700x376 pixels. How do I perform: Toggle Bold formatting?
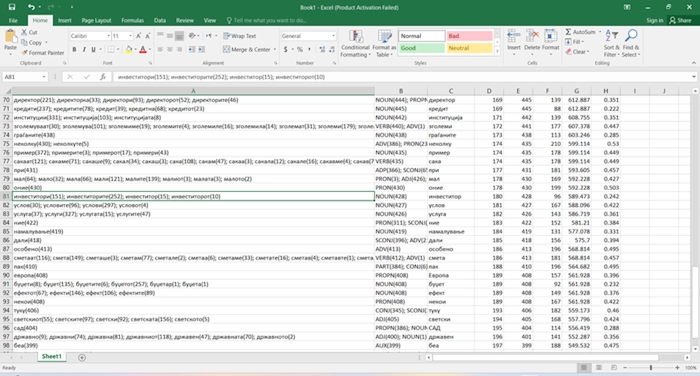point(74,50)
